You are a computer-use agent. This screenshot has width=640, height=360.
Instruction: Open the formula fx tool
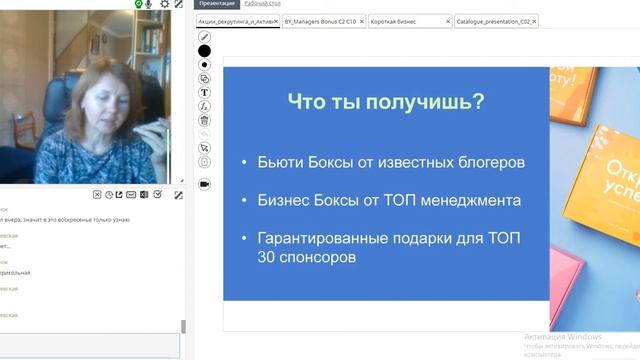pos(204,107)
